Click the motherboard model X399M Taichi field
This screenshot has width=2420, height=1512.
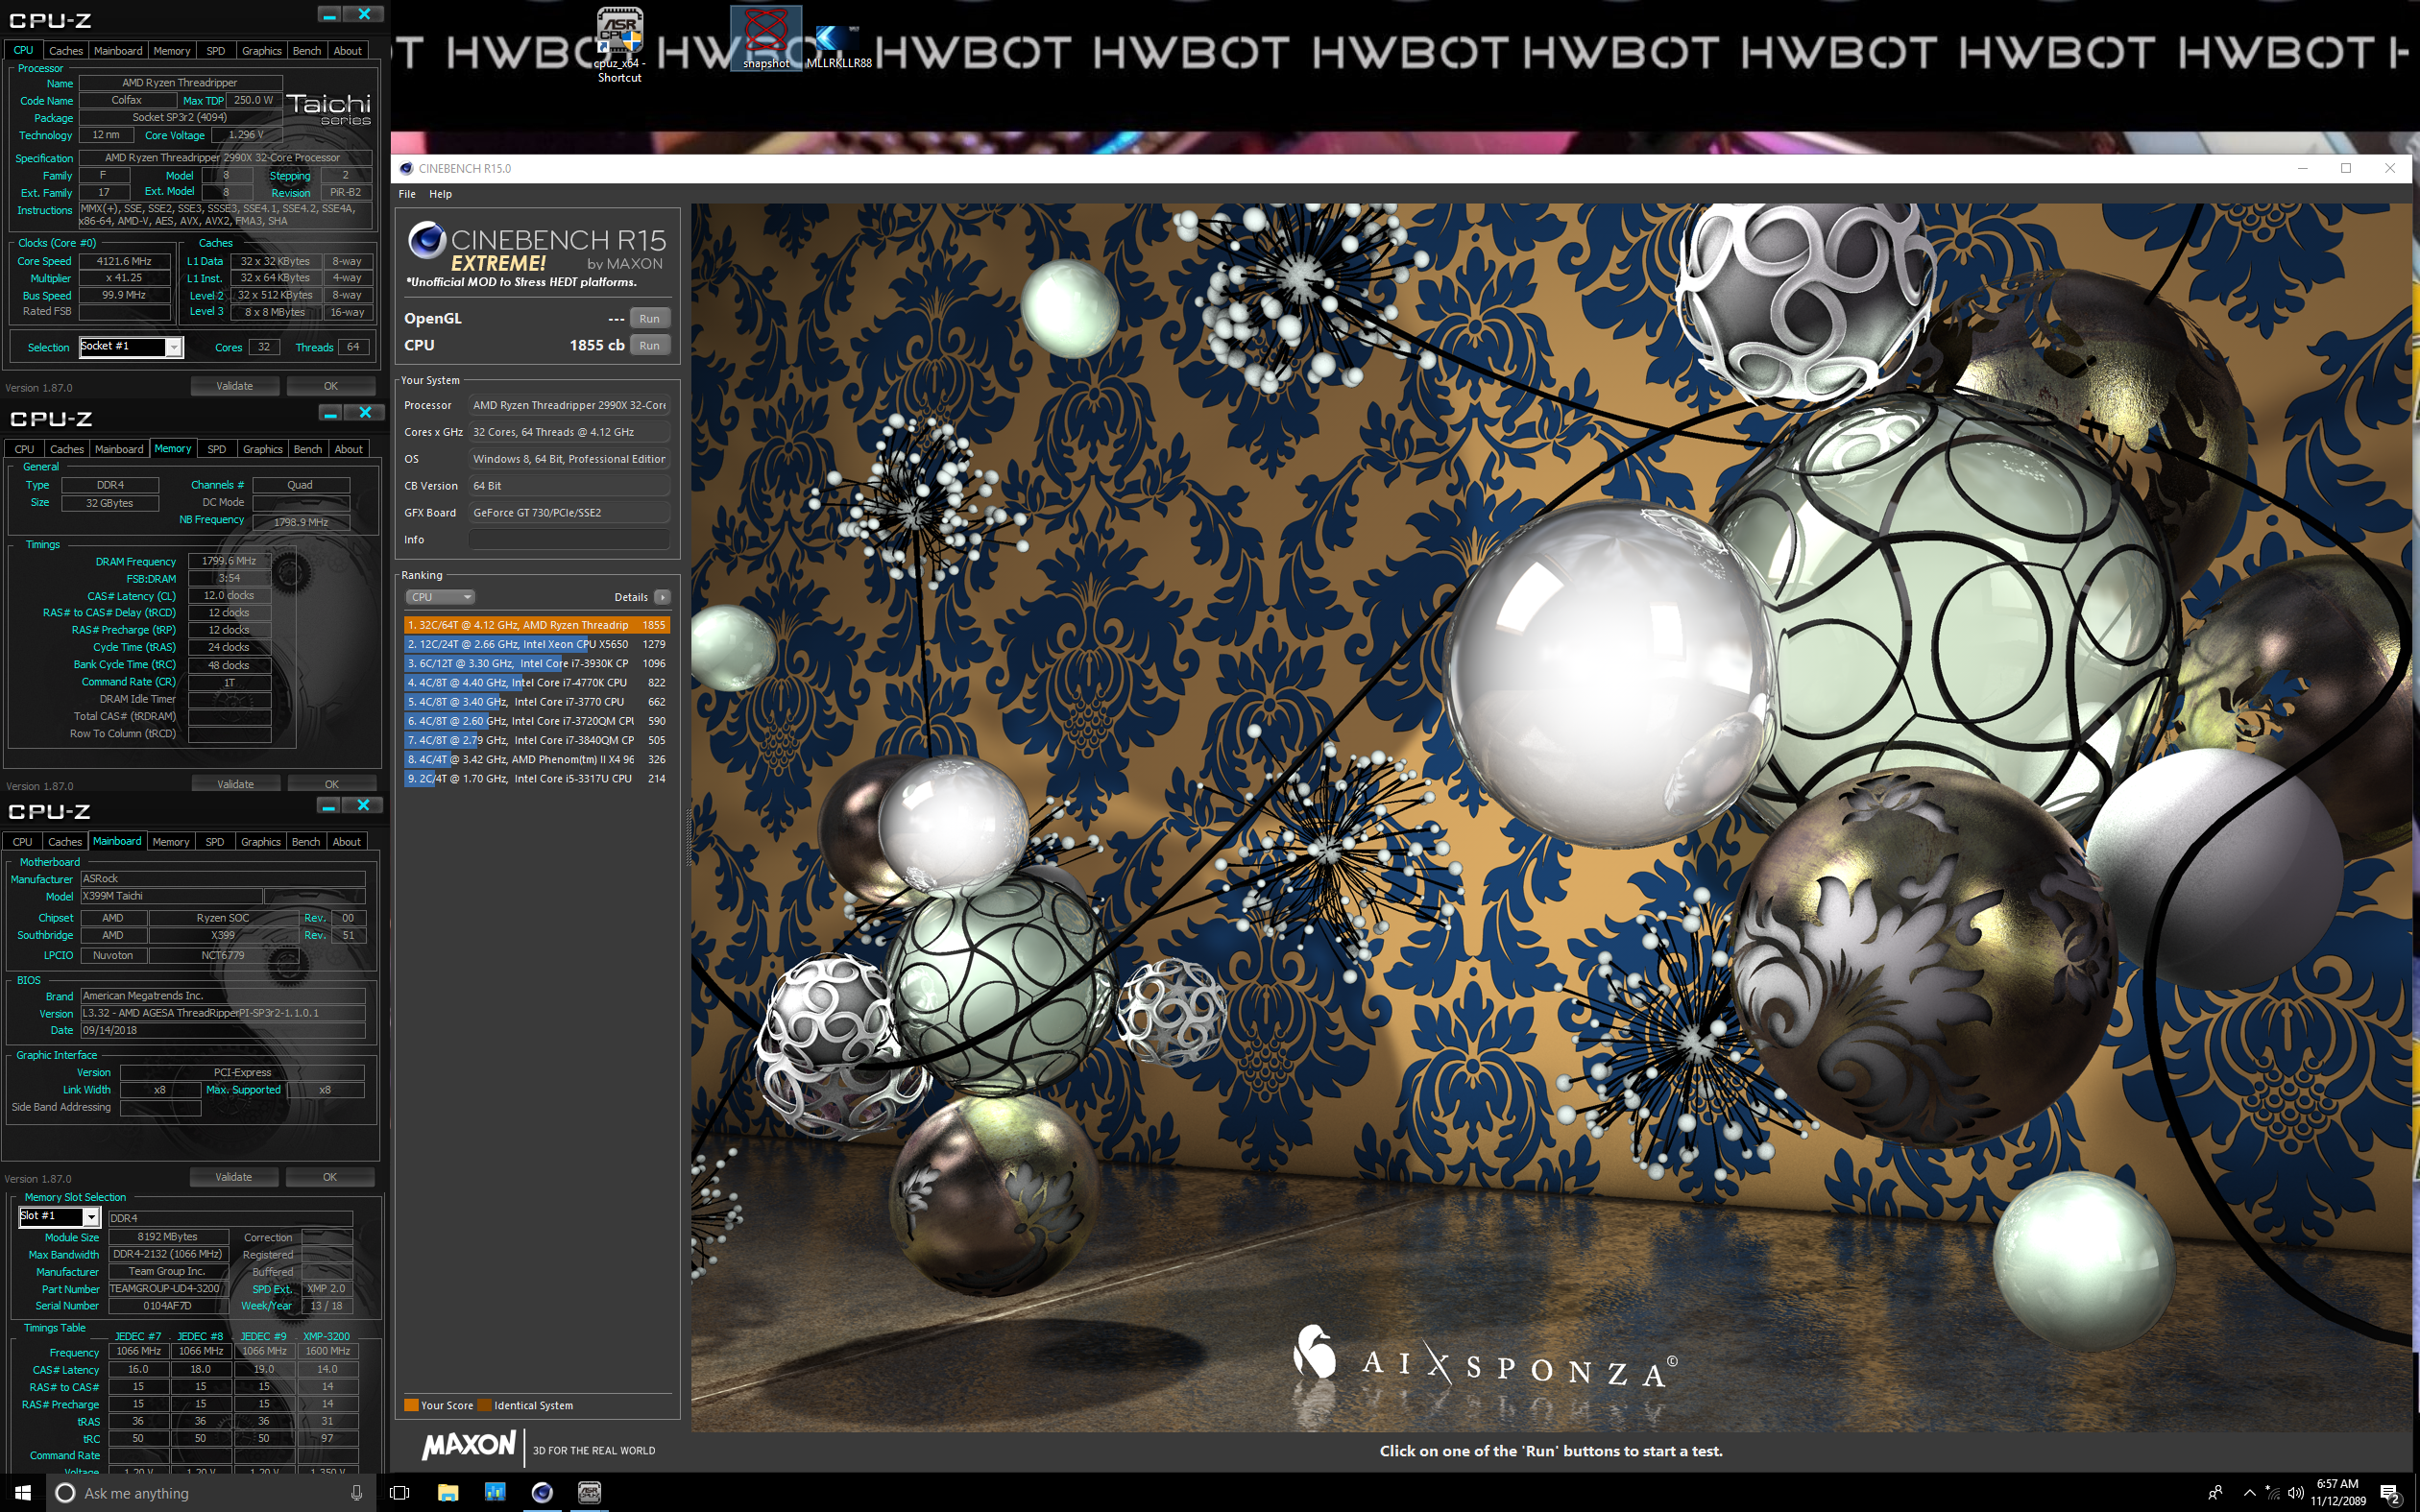[171, 896]
